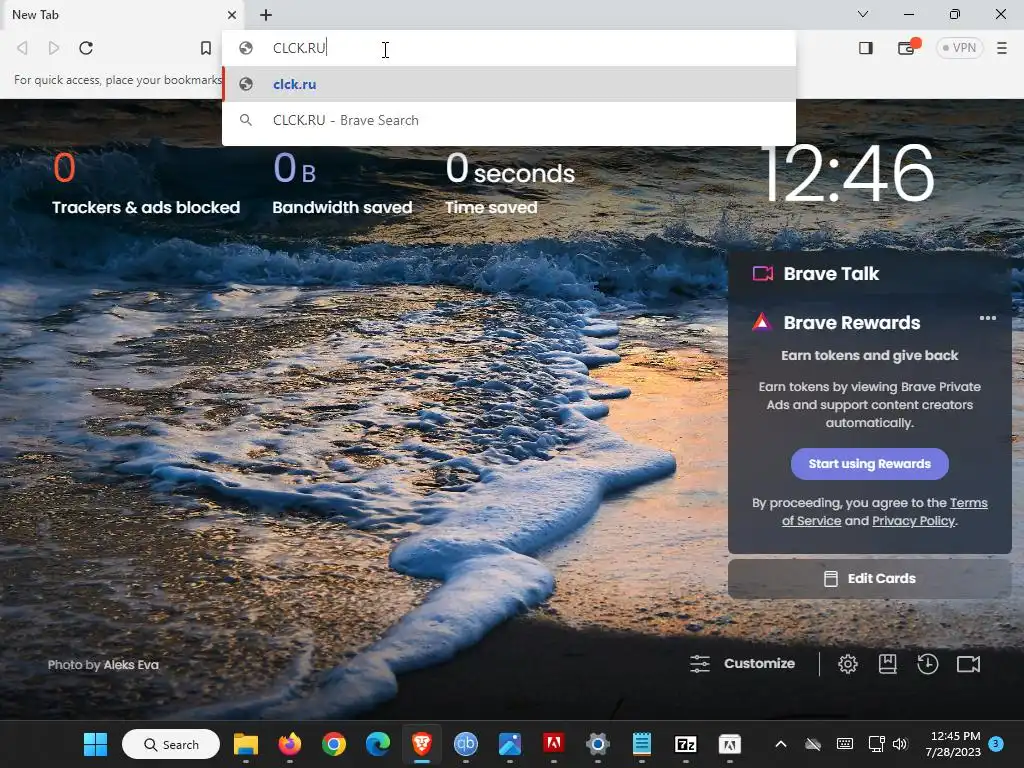Image resolution: width=1024 pixels, height=768 pixels.
Task: Open photographer Aleks Eva credit link
Action: [x=131, y=665]
